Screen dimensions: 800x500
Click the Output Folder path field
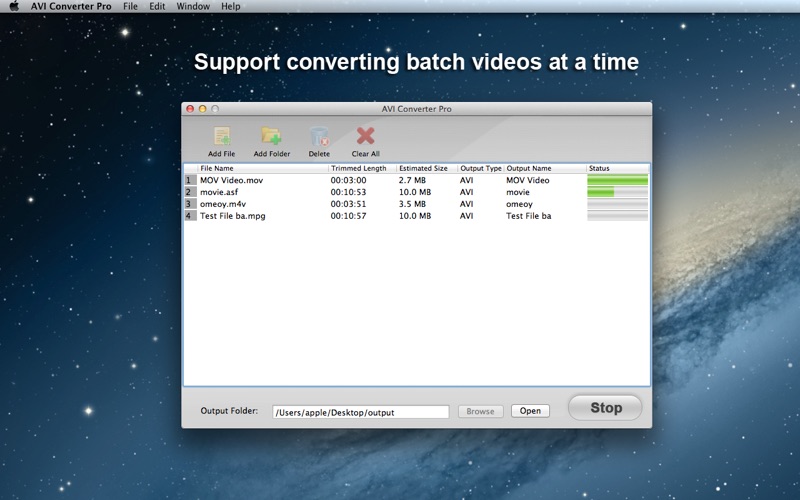coord(361,412)
